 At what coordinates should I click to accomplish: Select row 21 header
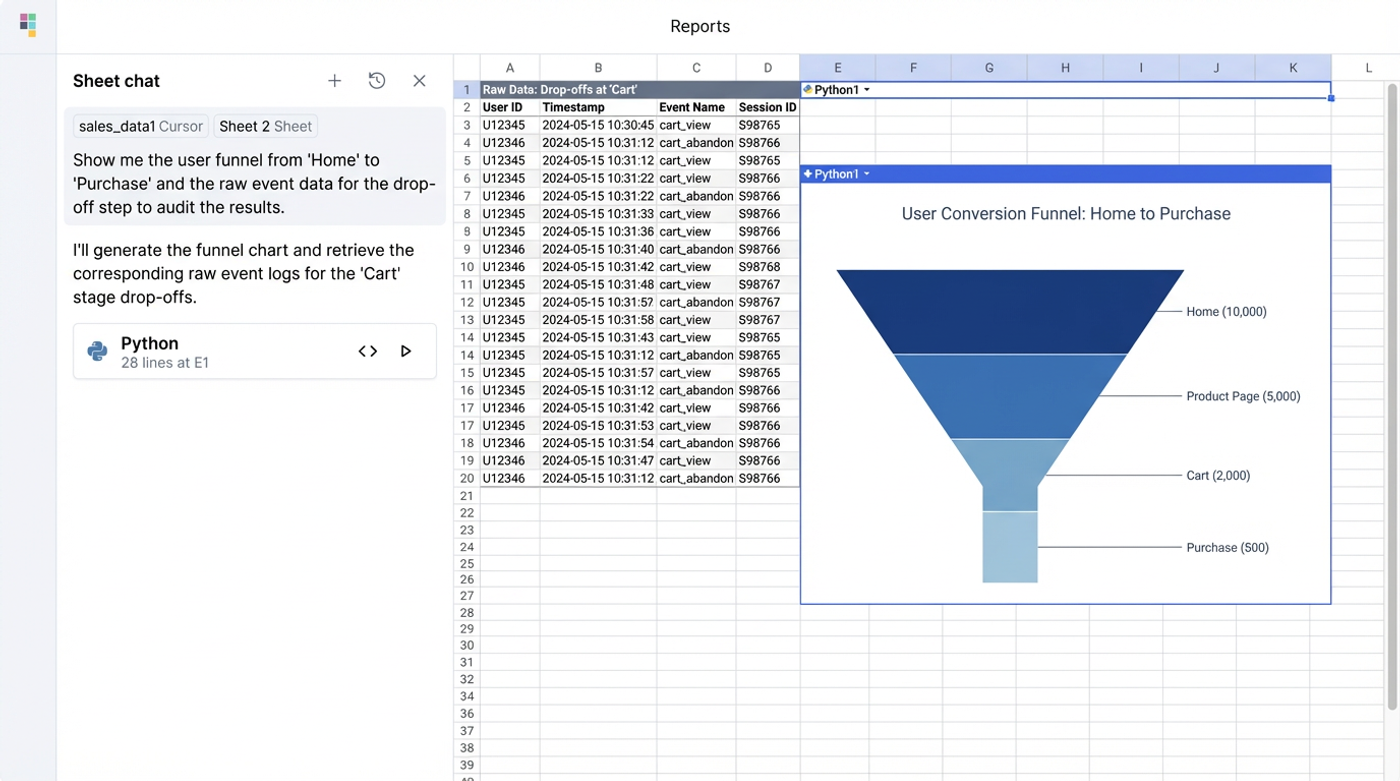(466, 496)
